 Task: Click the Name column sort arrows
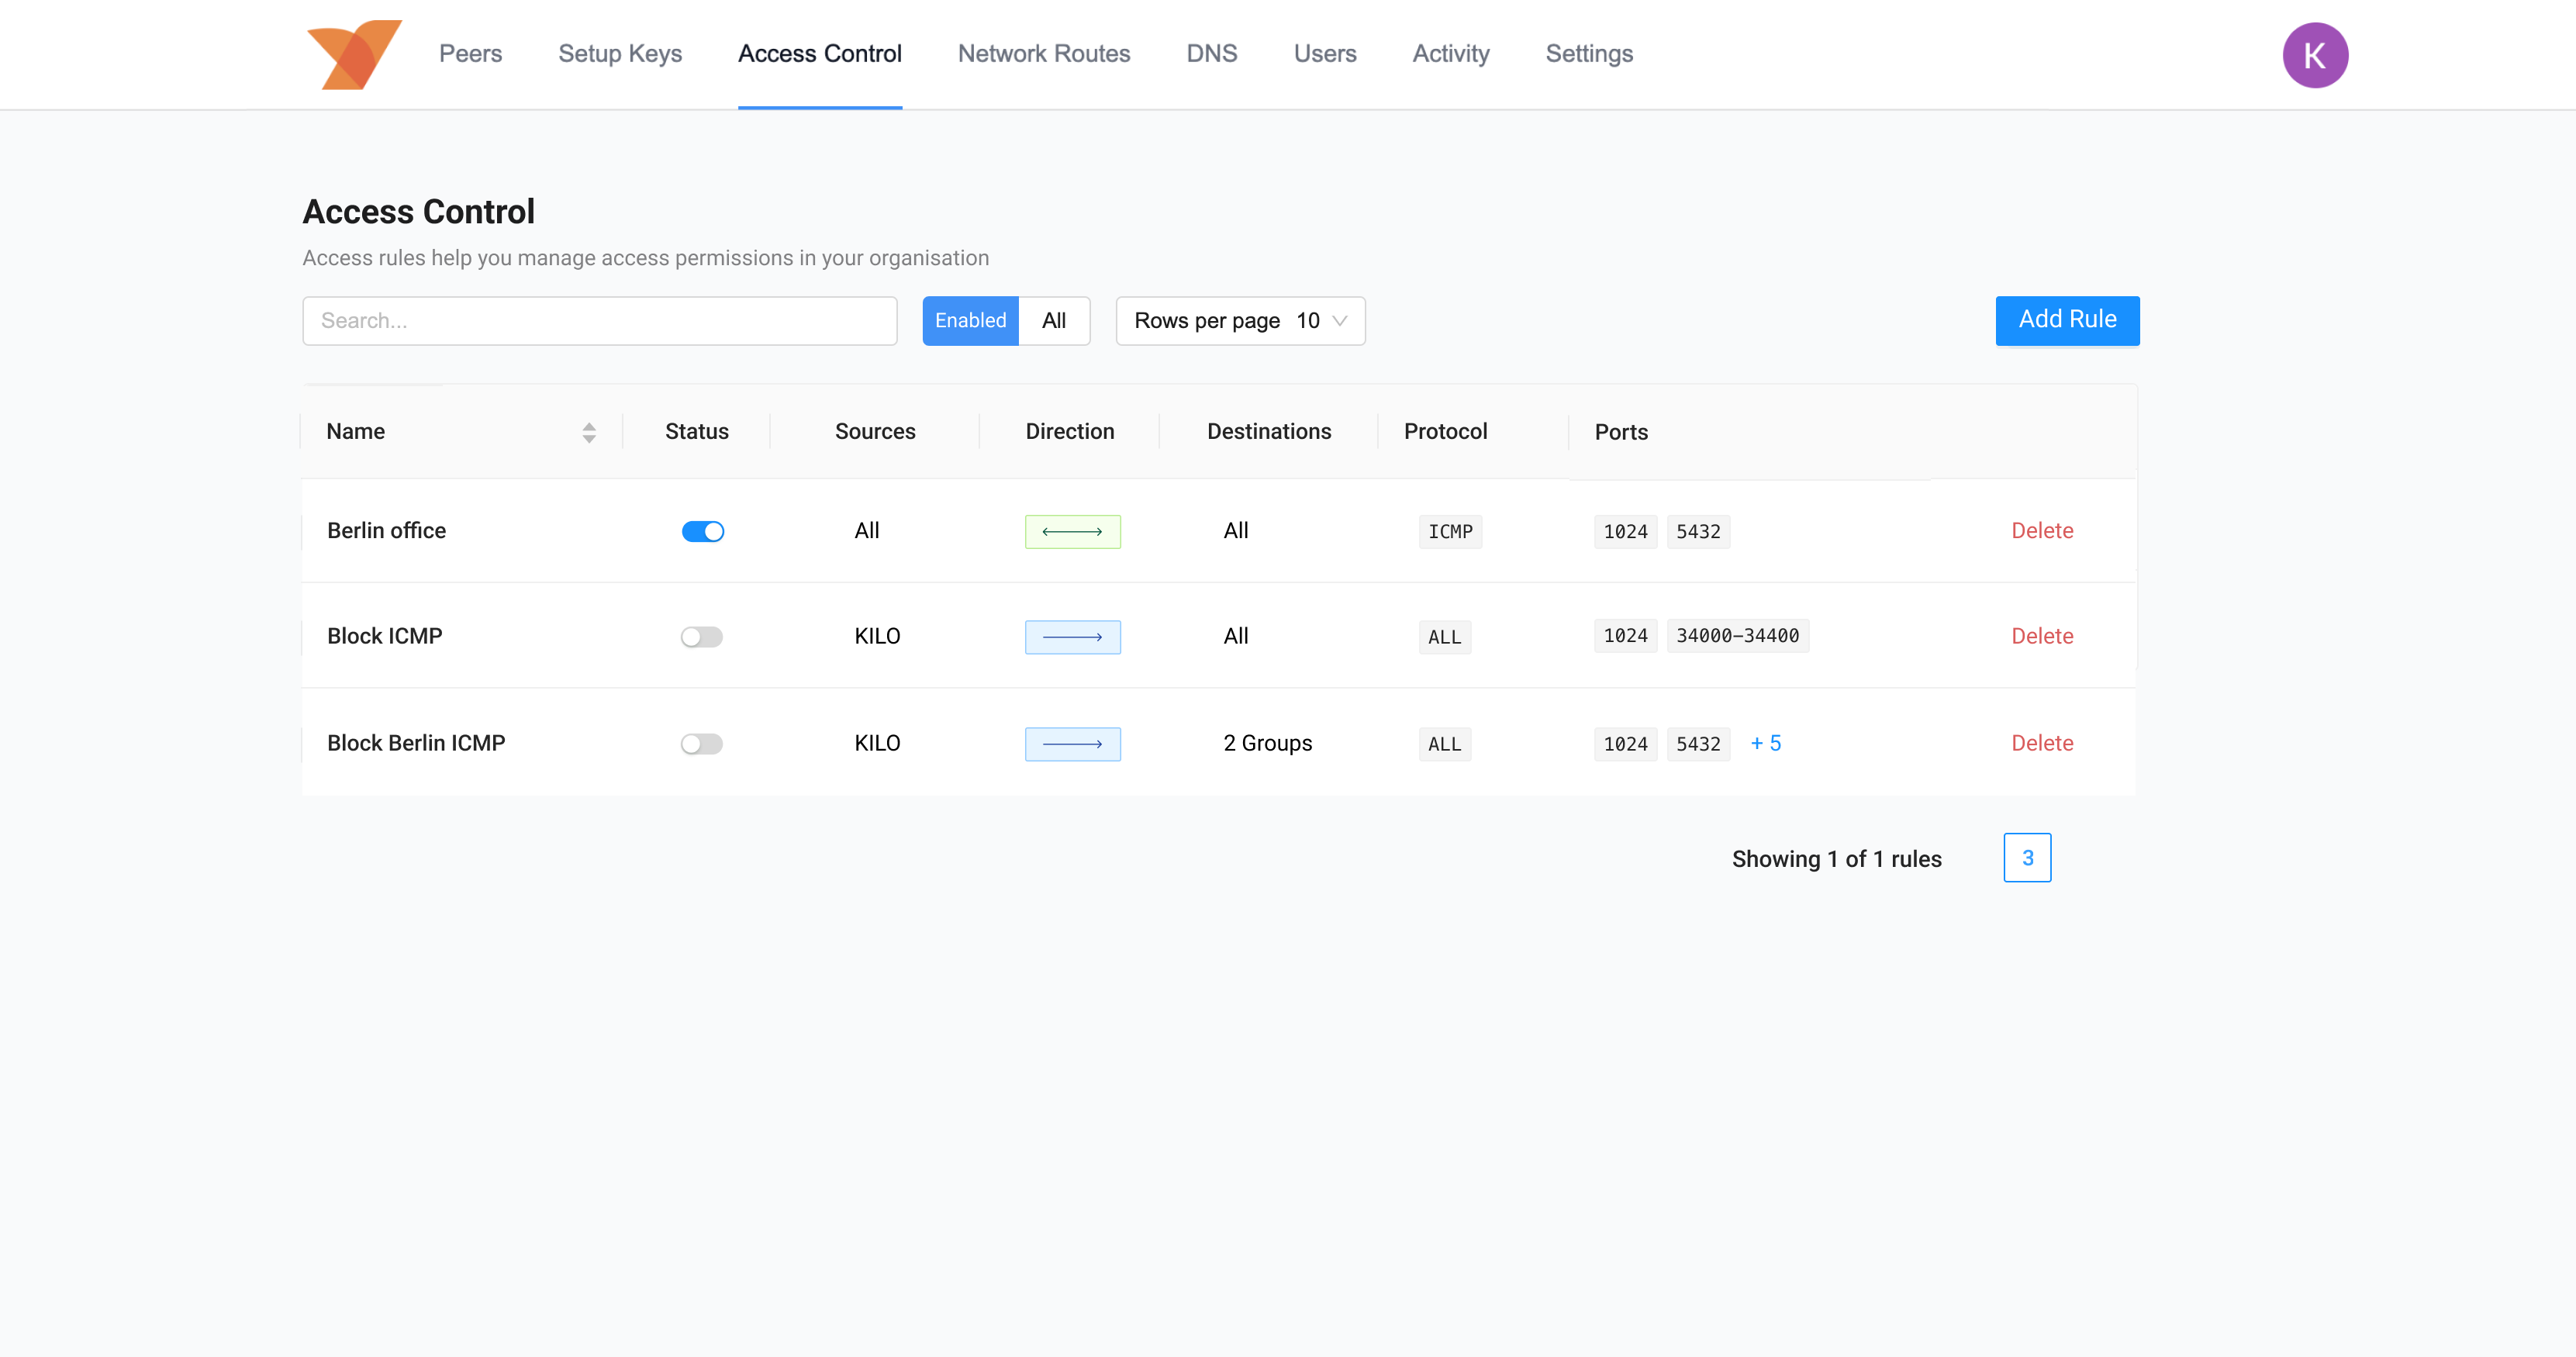point(589,431)
